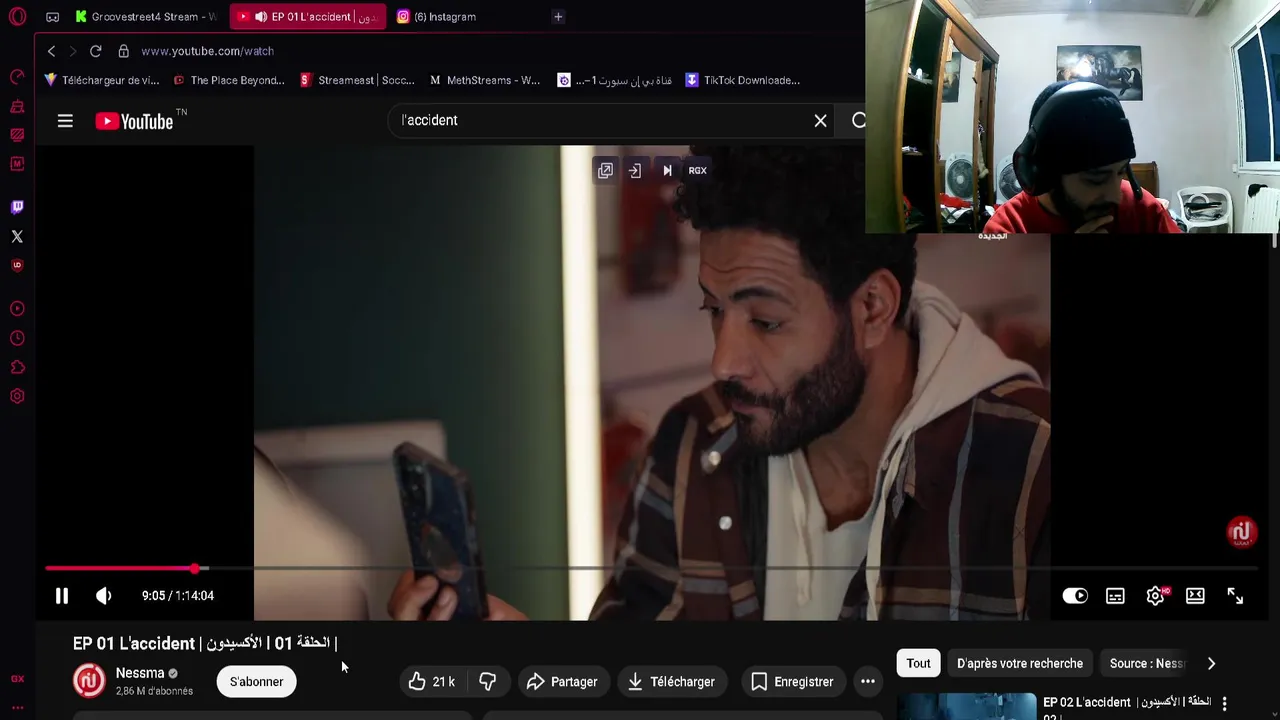Viewport: 1280px width, 720px height.
Task: Open the player settings gear
Action: tap(1155, 596)
